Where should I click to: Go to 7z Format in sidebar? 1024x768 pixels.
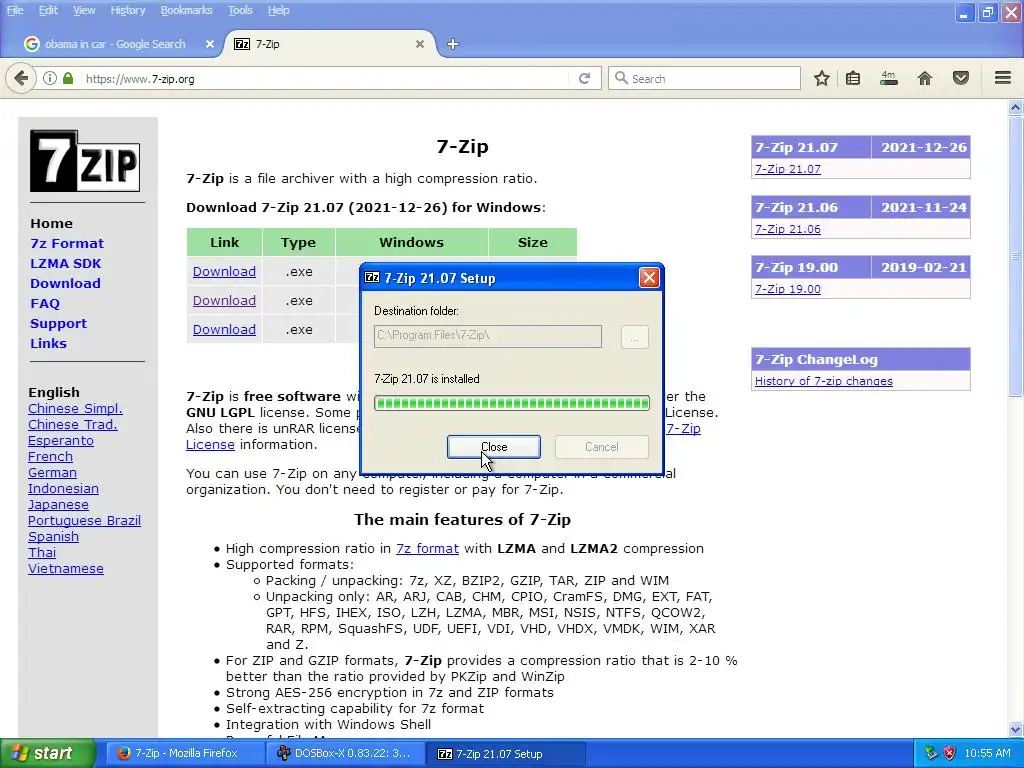coord(67,243)
